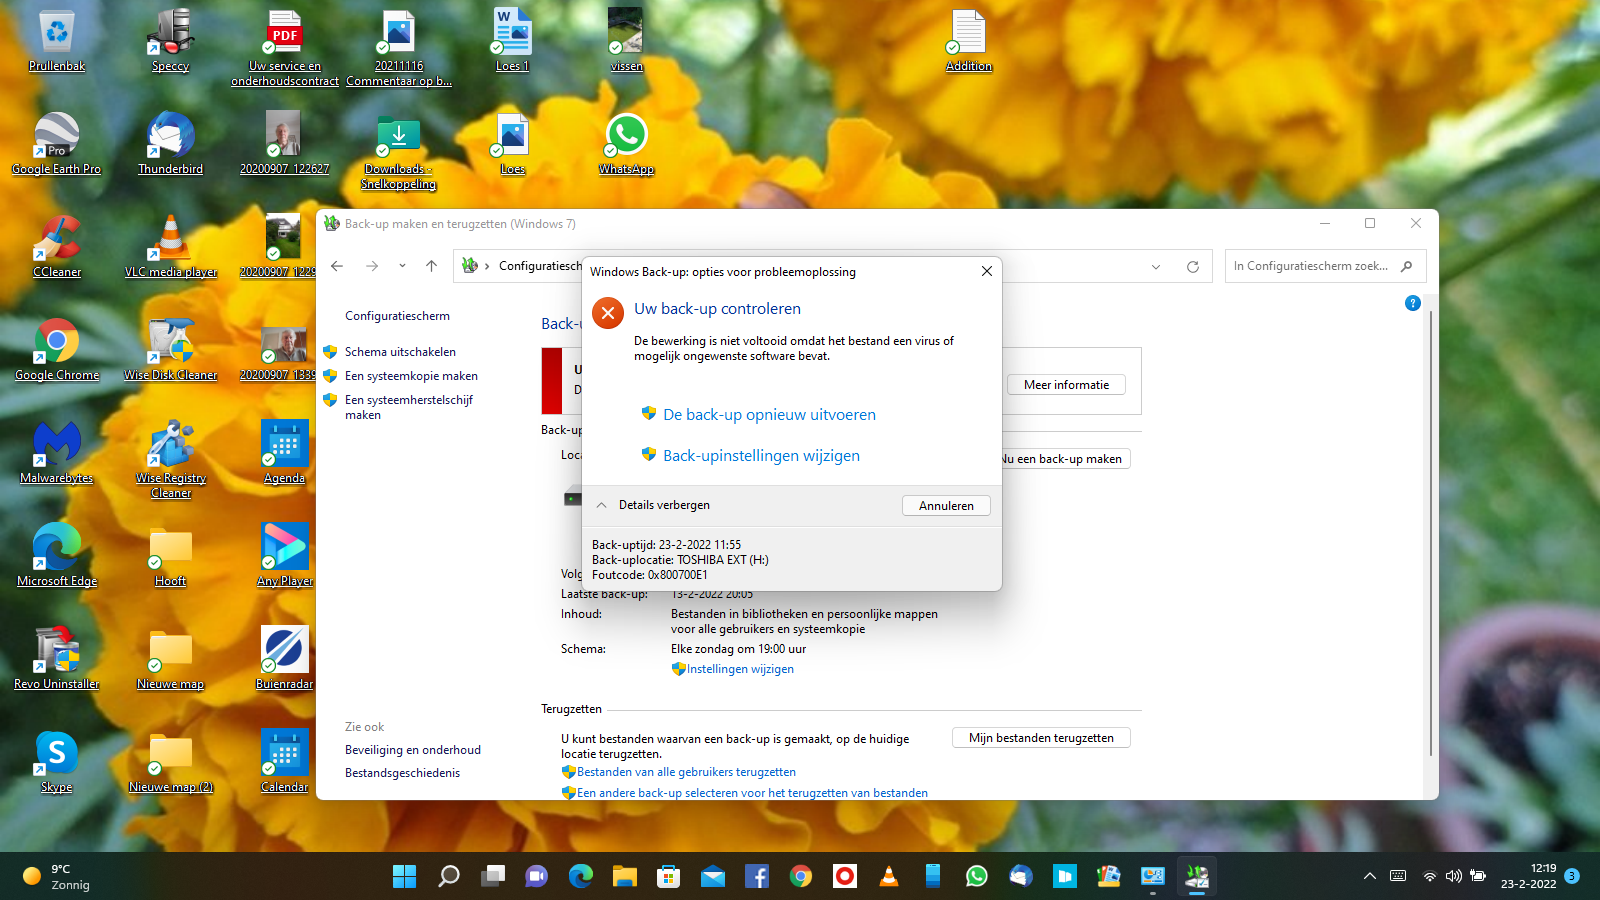Screen dimensions: 1600x900
Task: Click the red error icon in the dialog
Action: [x=607, y=313]
